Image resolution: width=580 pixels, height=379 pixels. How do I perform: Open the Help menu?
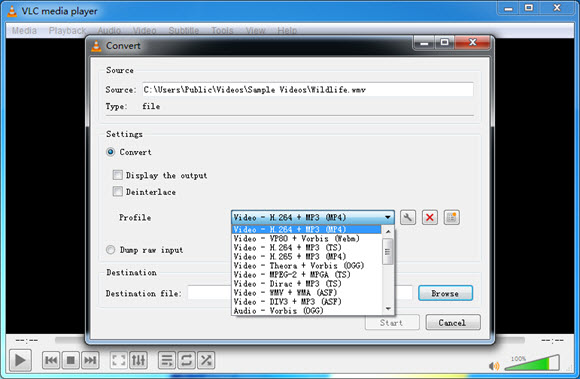click(x=287, y=31)
